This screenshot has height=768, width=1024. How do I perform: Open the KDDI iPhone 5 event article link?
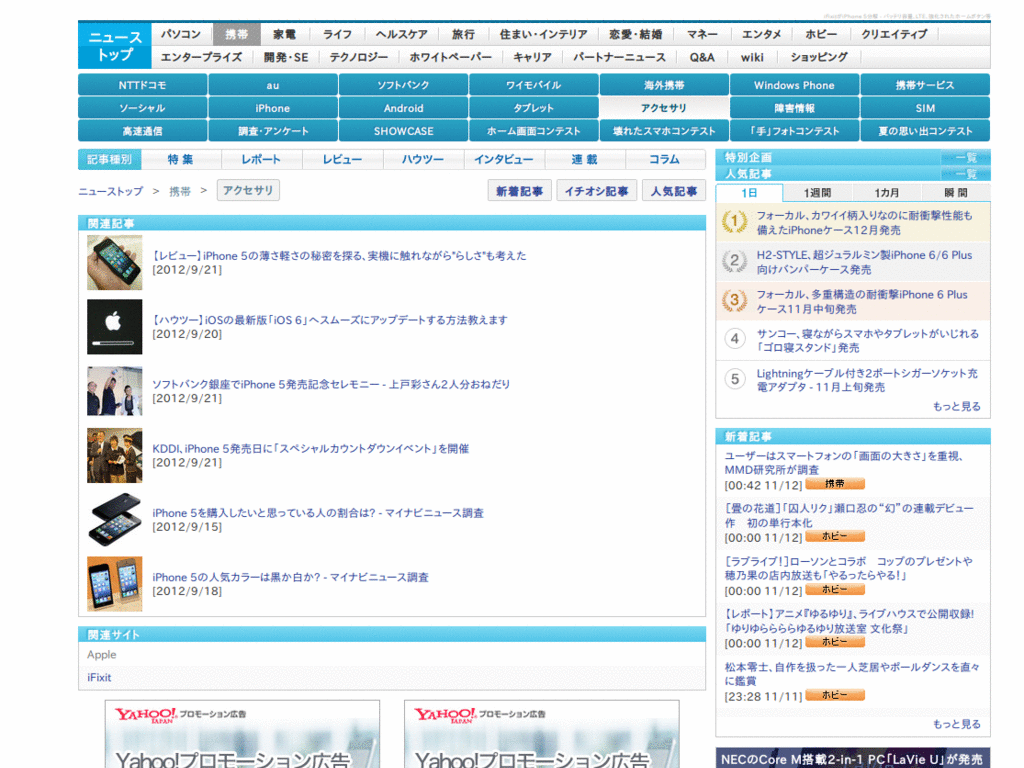311,449
